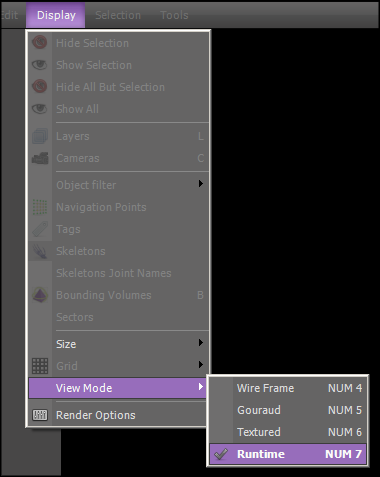The image size is (380, 477).
Task: Click the Show All eye icon
Action: (x=40, y=109)
